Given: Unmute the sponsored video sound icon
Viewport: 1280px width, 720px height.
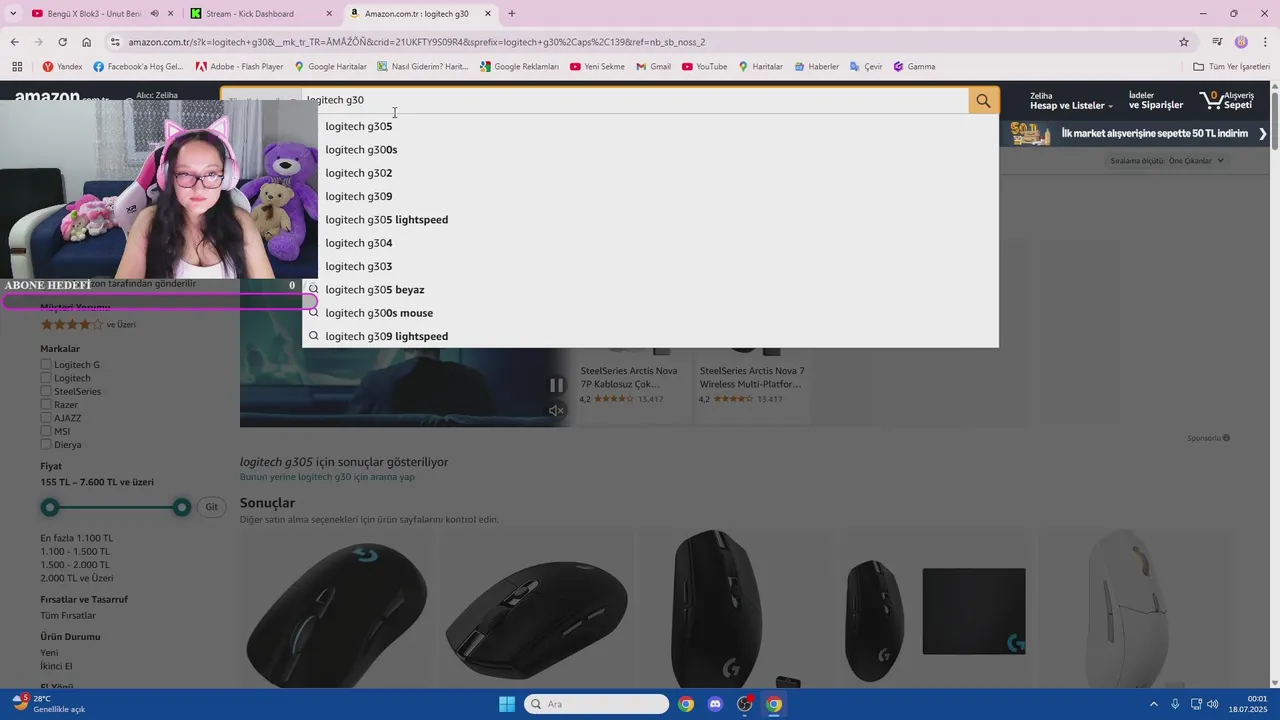Looking at the screenshot, I should click(x=556, y=410).
